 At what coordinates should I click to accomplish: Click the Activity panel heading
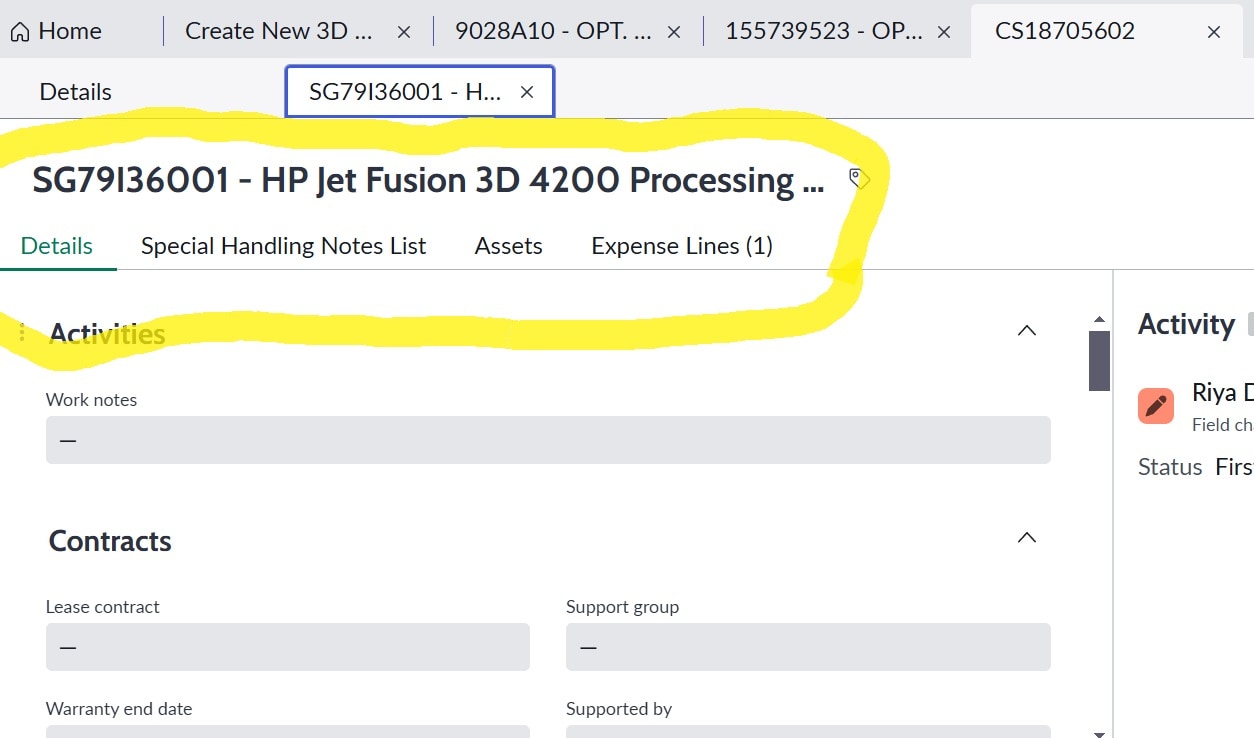[1186, 324]
